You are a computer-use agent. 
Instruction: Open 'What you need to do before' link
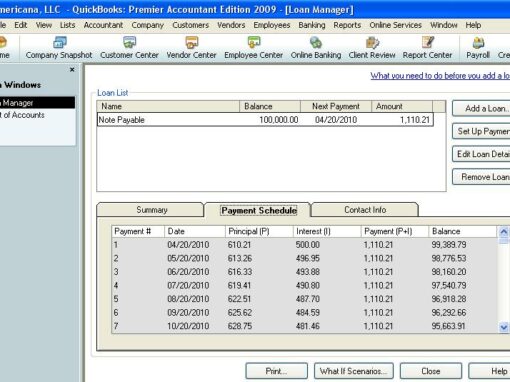440,76
